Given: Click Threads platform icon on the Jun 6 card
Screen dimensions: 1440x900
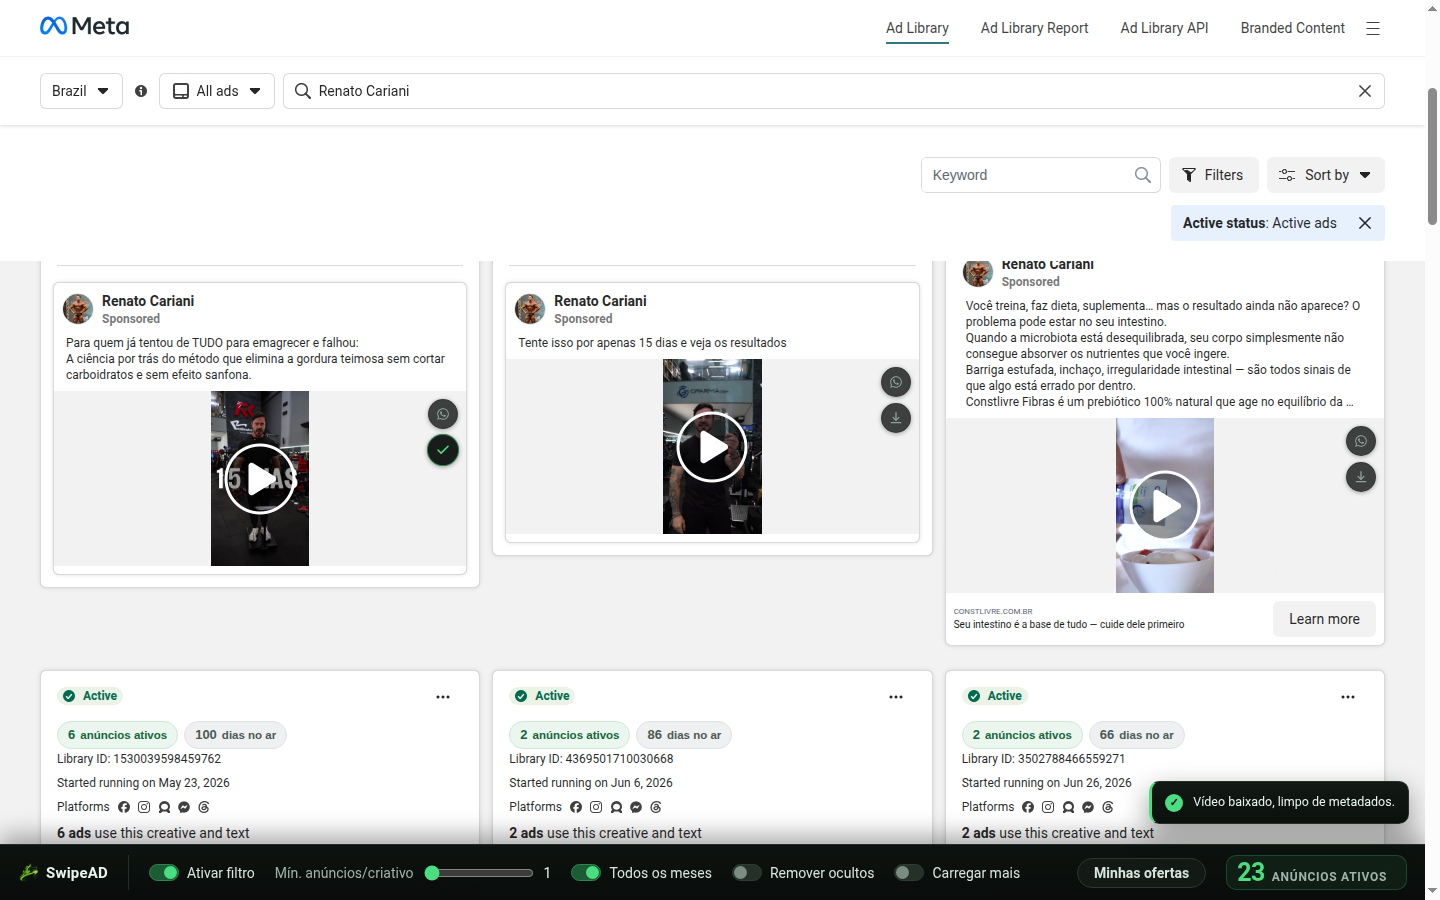Looking at the screenshot, I should [656, 807].
